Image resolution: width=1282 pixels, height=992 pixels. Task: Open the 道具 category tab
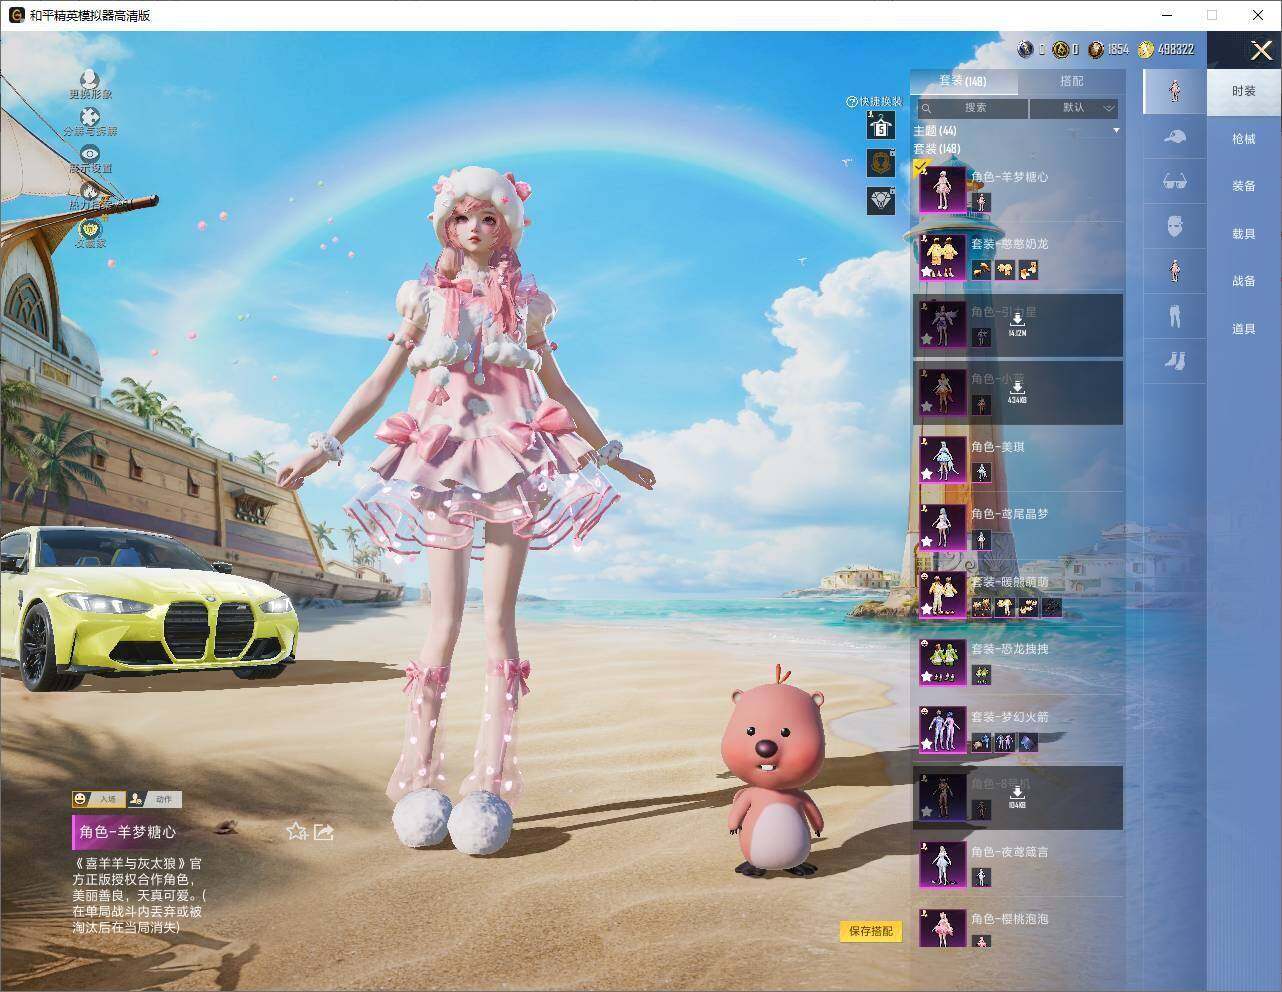point(1244,328)
